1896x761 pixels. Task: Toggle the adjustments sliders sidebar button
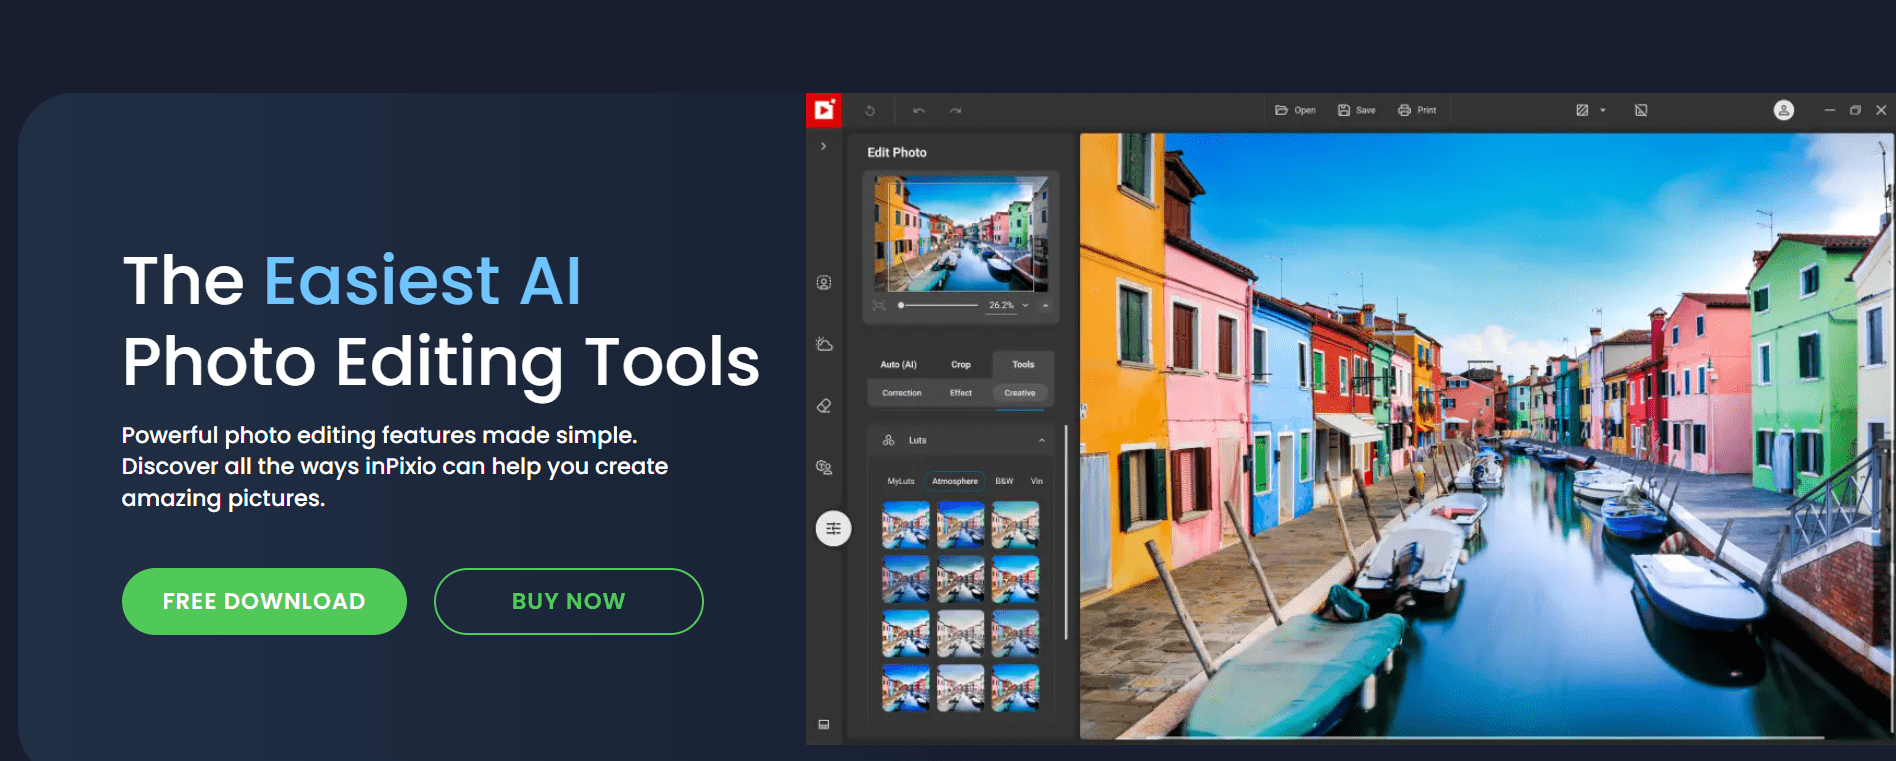tap(833, 528)
